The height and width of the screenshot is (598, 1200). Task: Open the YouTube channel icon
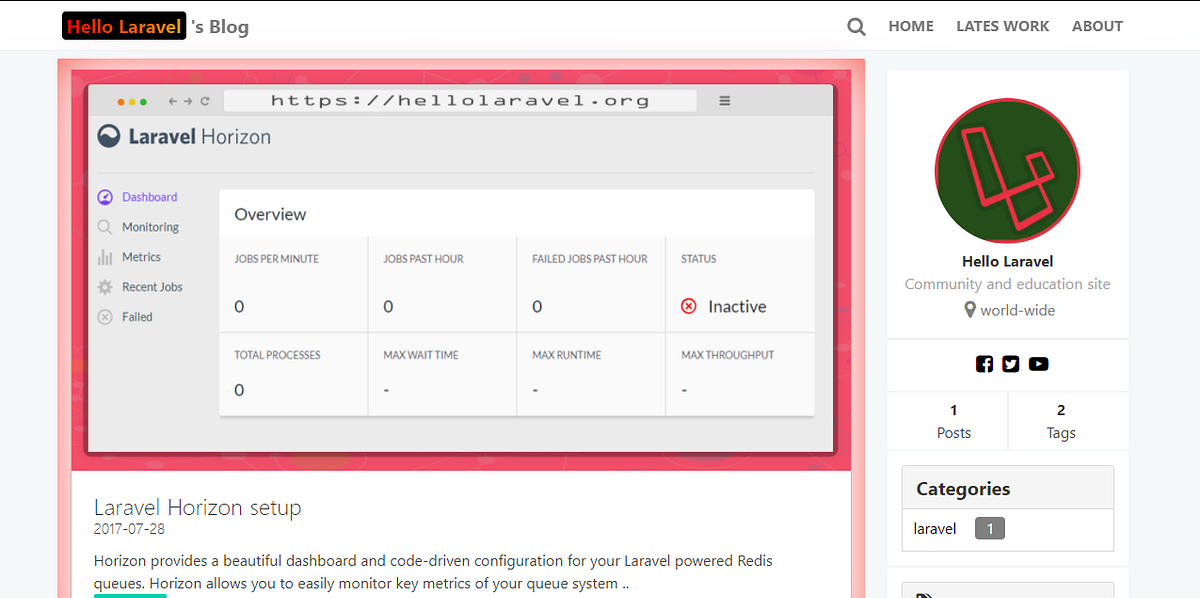click(x=1038, y=364)
